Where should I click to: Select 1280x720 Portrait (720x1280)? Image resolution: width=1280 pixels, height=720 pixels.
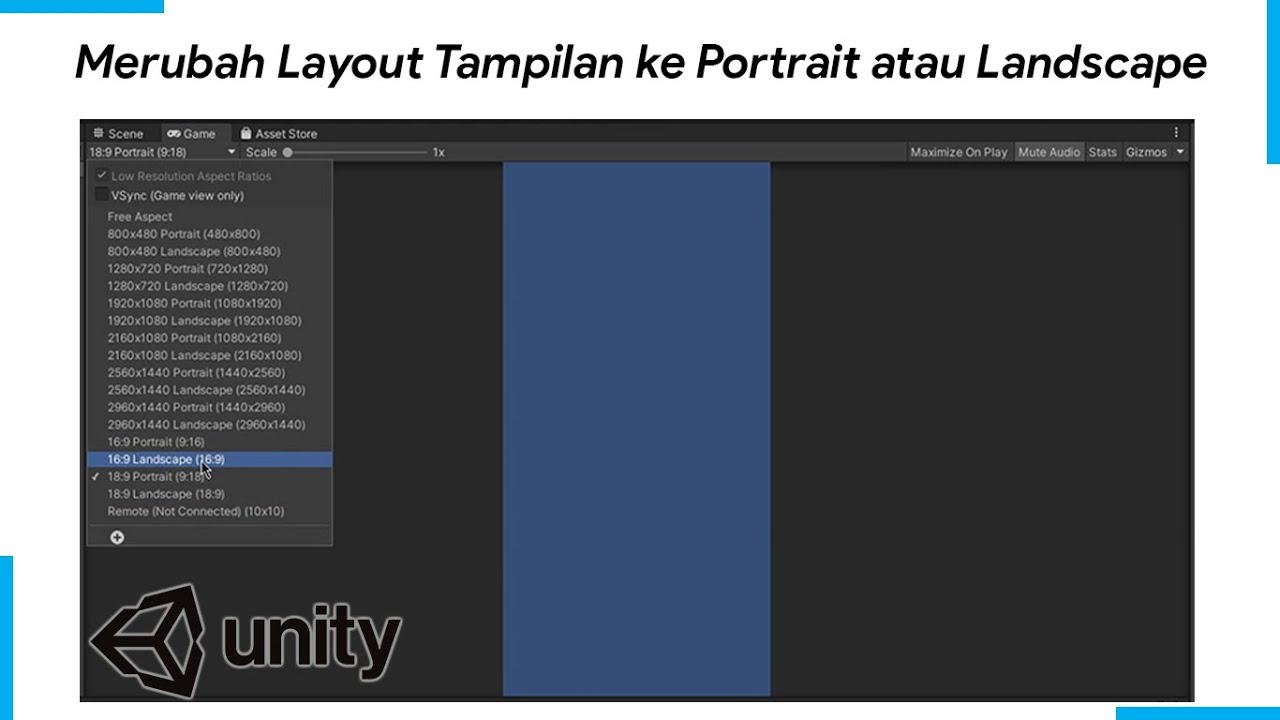[x=209, y=268]
